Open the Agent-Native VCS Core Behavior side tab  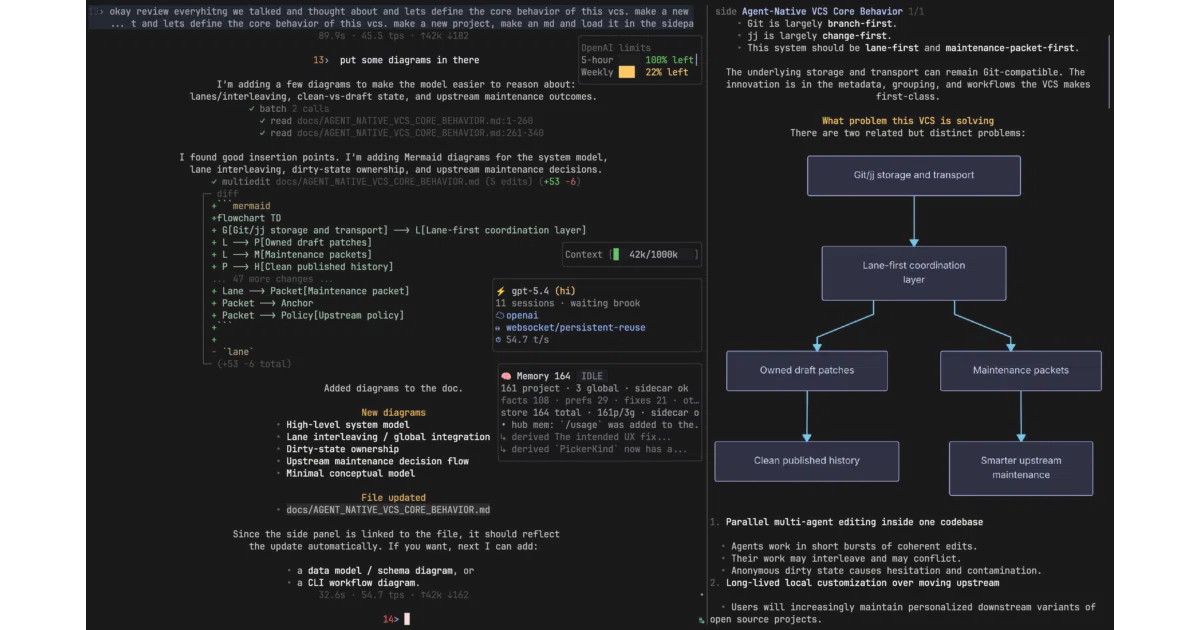pyautogui.click(x=822, y=11)
